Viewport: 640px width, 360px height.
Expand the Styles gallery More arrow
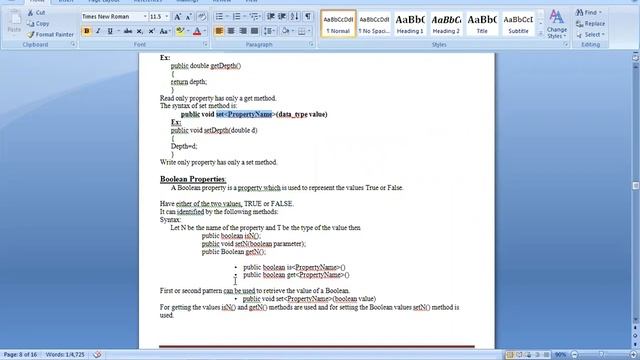pyautogui.click(x=540, y=33)
